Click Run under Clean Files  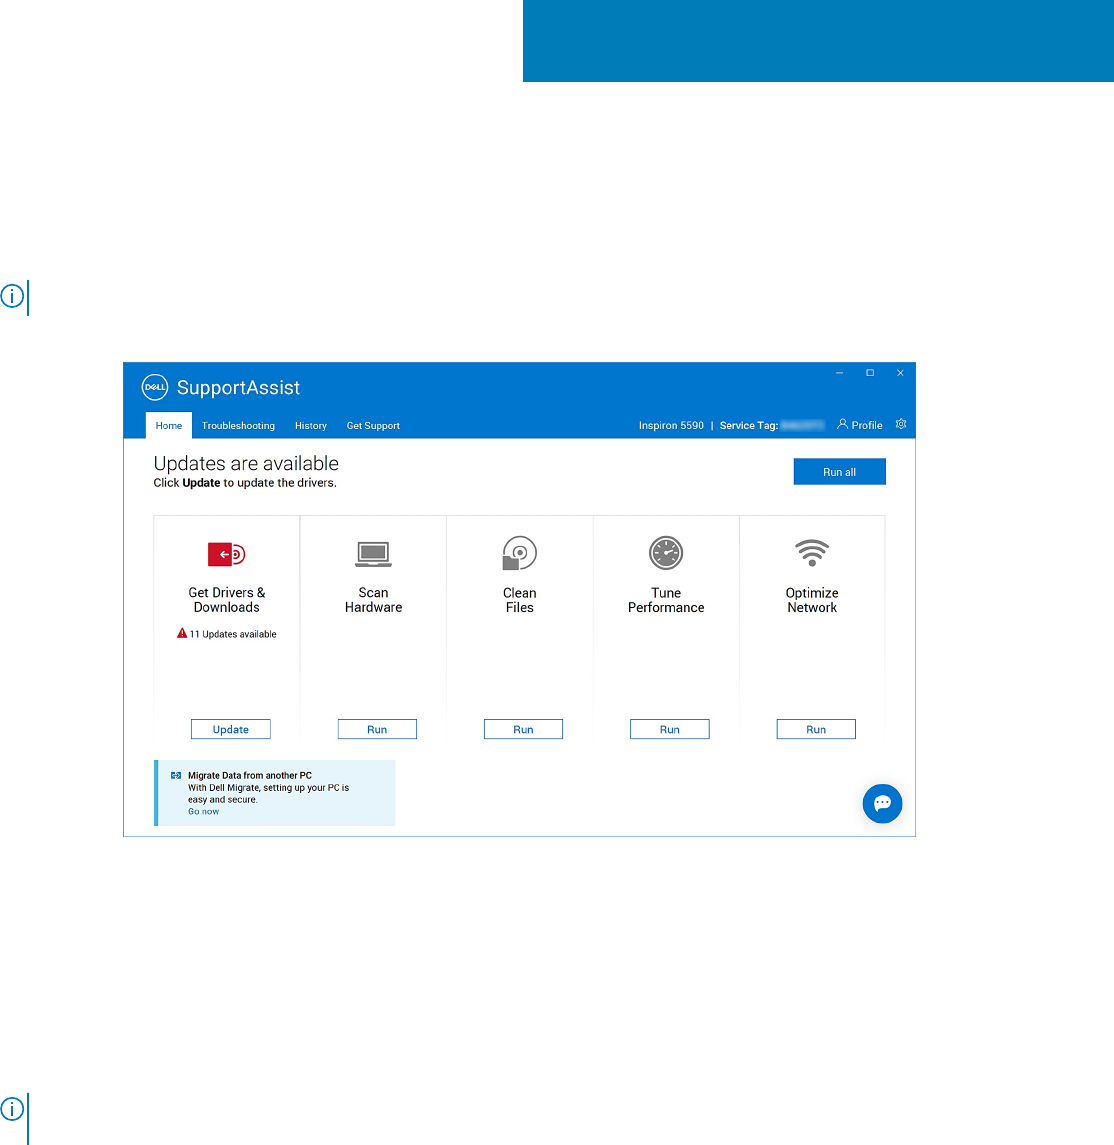(x=523, y=729)
